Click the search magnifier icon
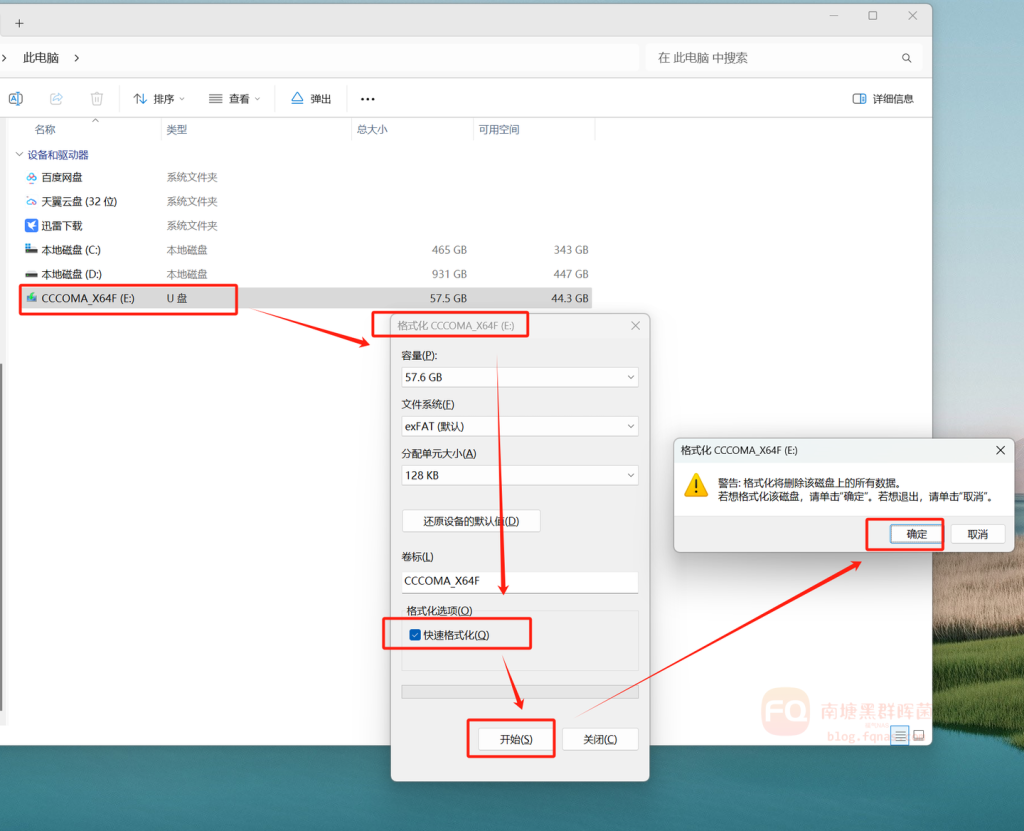The height and width of the screenshot is (831, 1024). click(x=906, y=58)
